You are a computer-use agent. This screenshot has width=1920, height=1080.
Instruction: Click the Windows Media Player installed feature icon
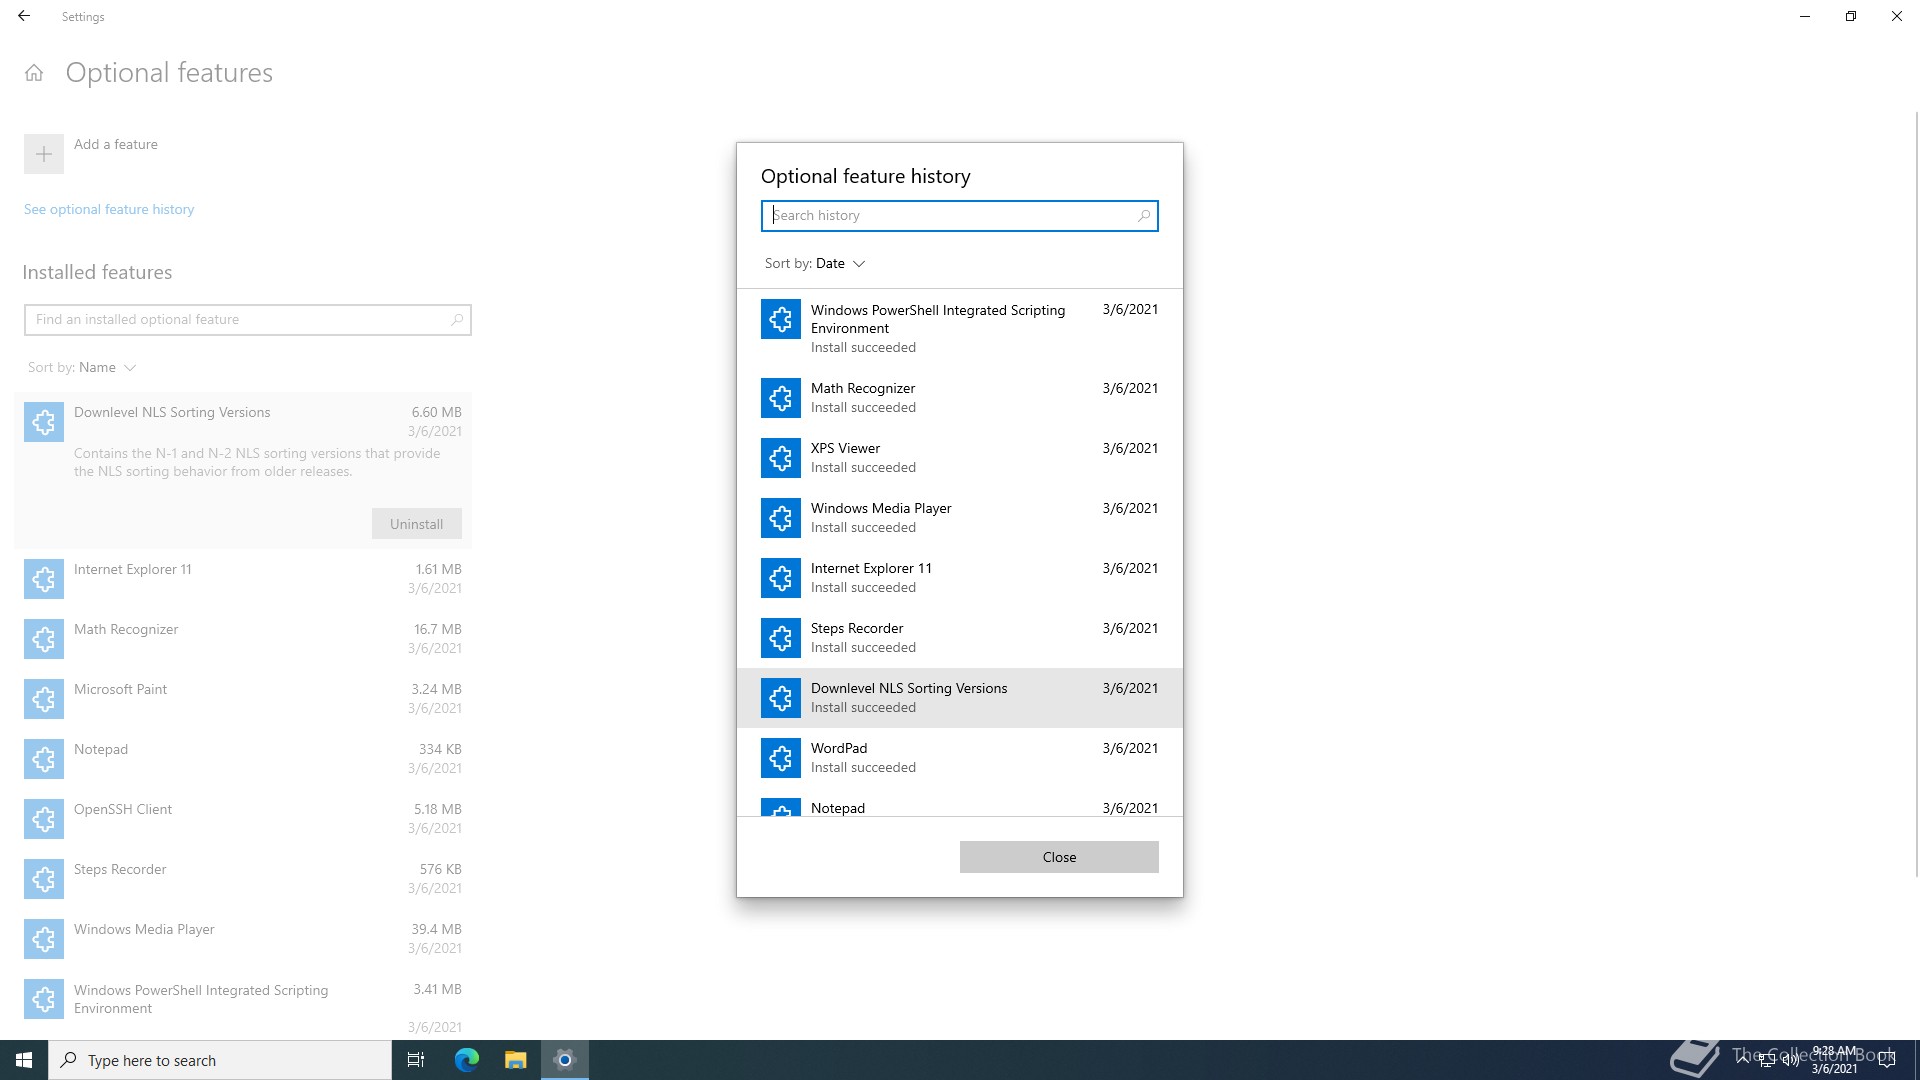44,939
